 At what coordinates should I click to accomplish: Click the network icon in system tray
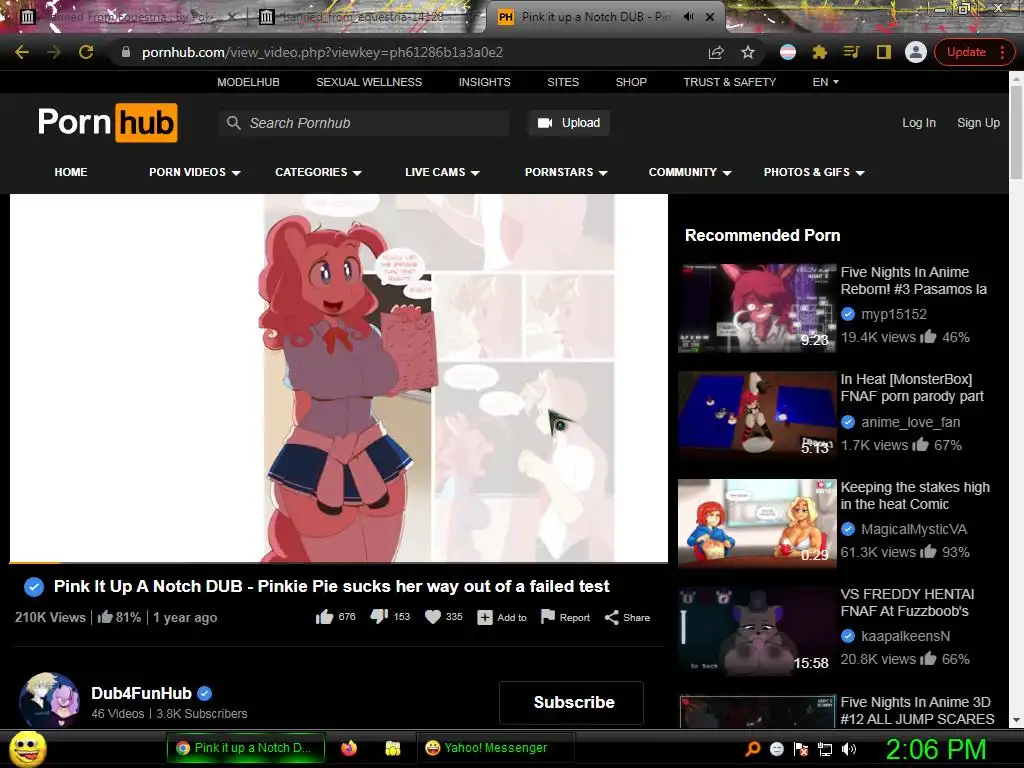point(825,749)
